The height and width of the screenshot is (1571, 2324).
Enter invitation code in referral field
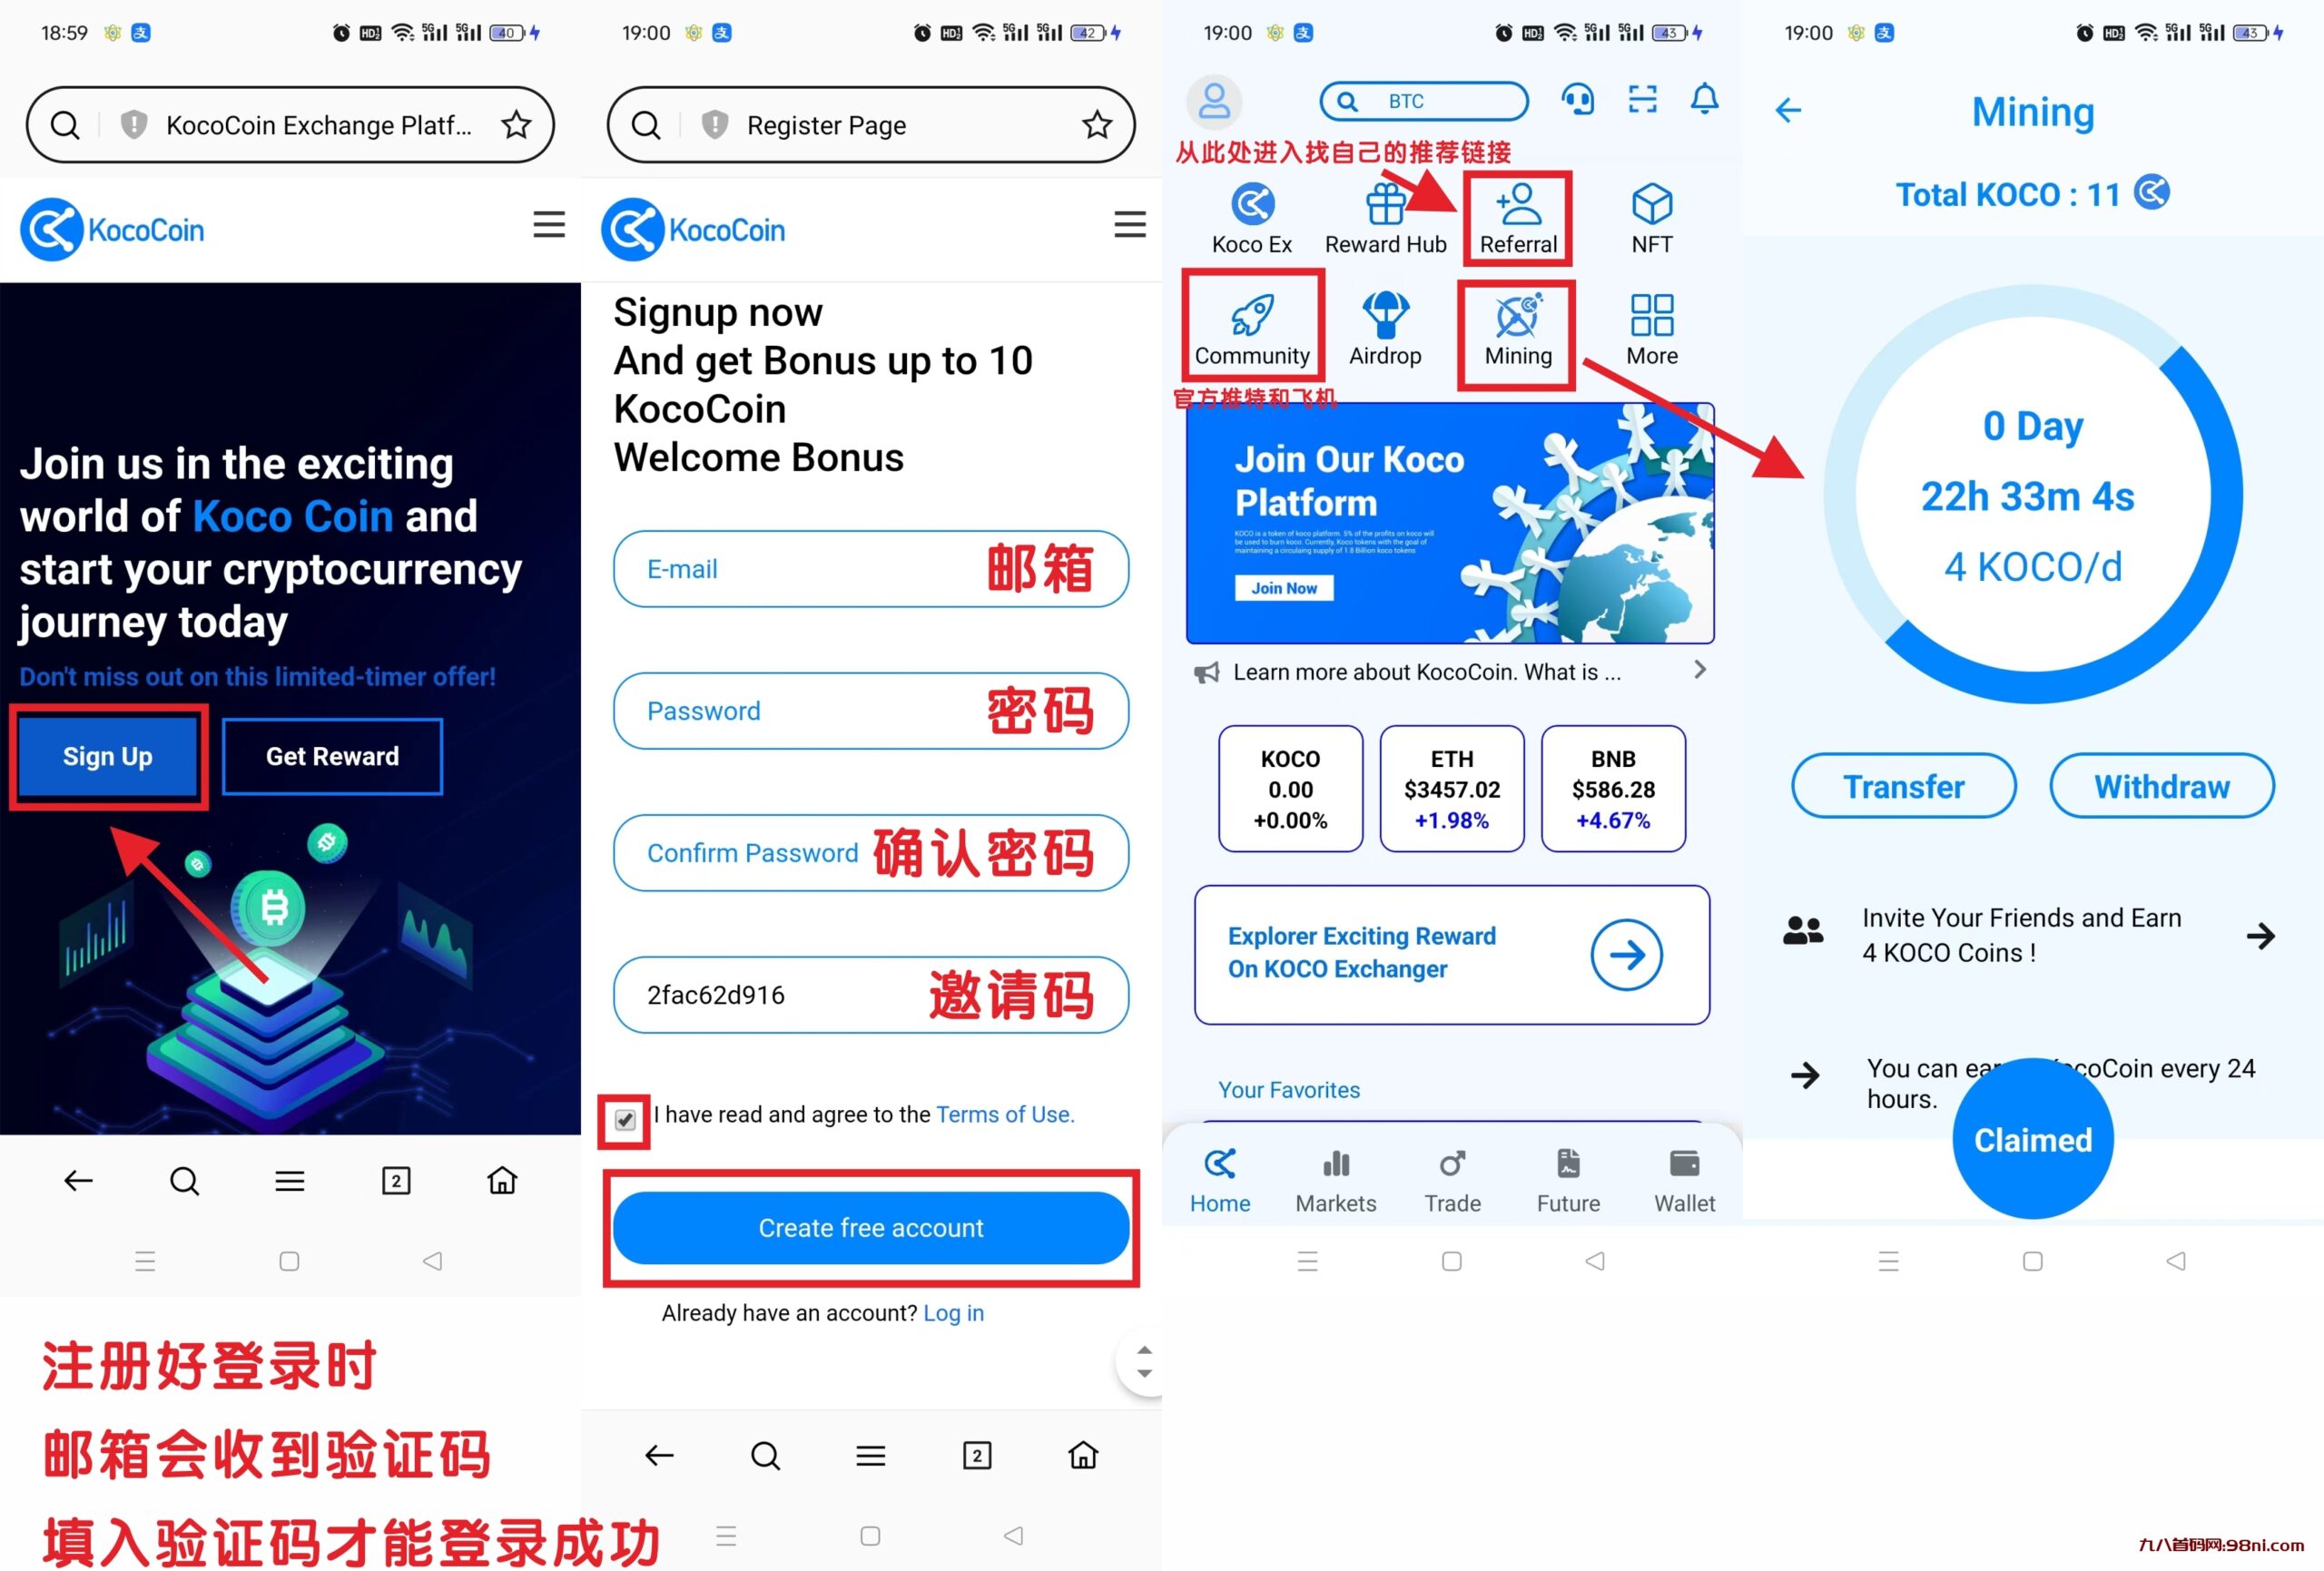871,992
